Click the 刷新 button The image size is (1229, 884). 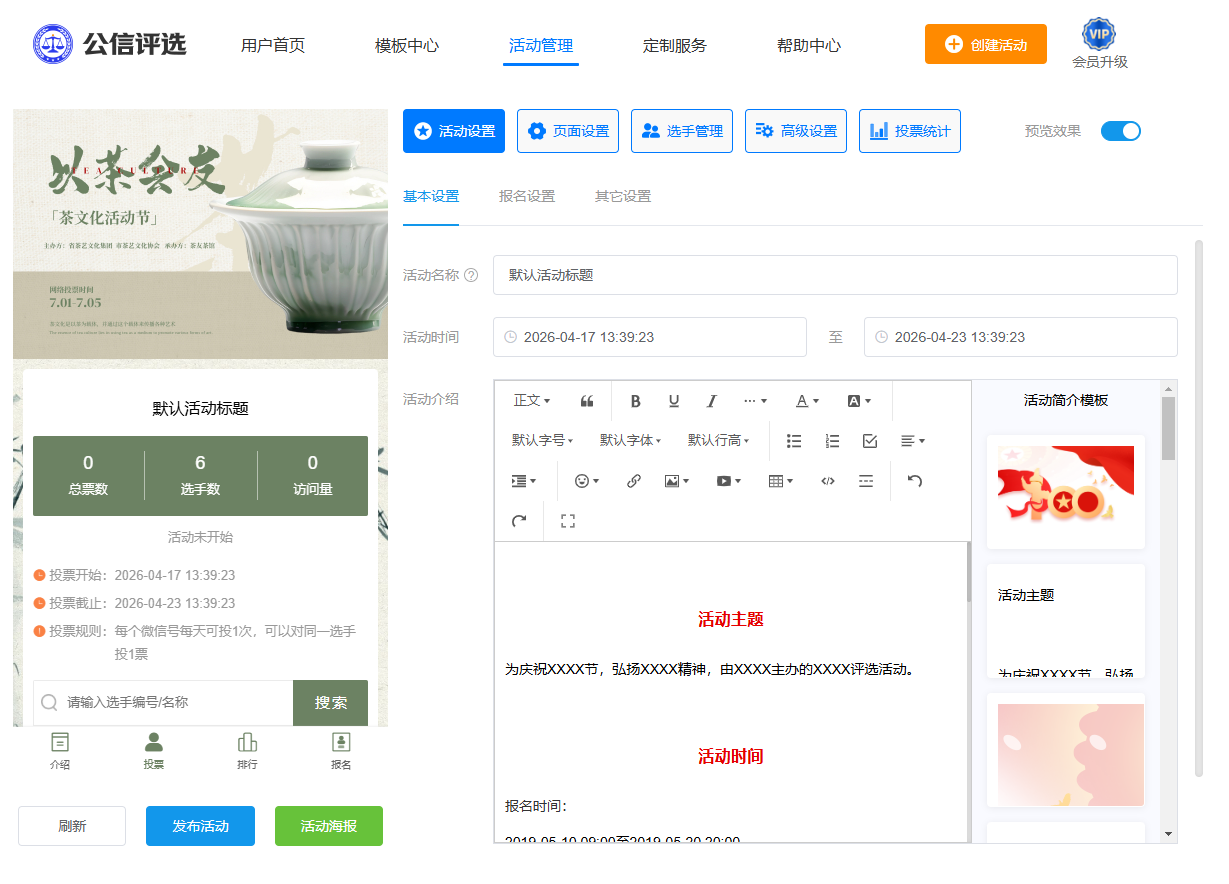click(x=72, y=826)
